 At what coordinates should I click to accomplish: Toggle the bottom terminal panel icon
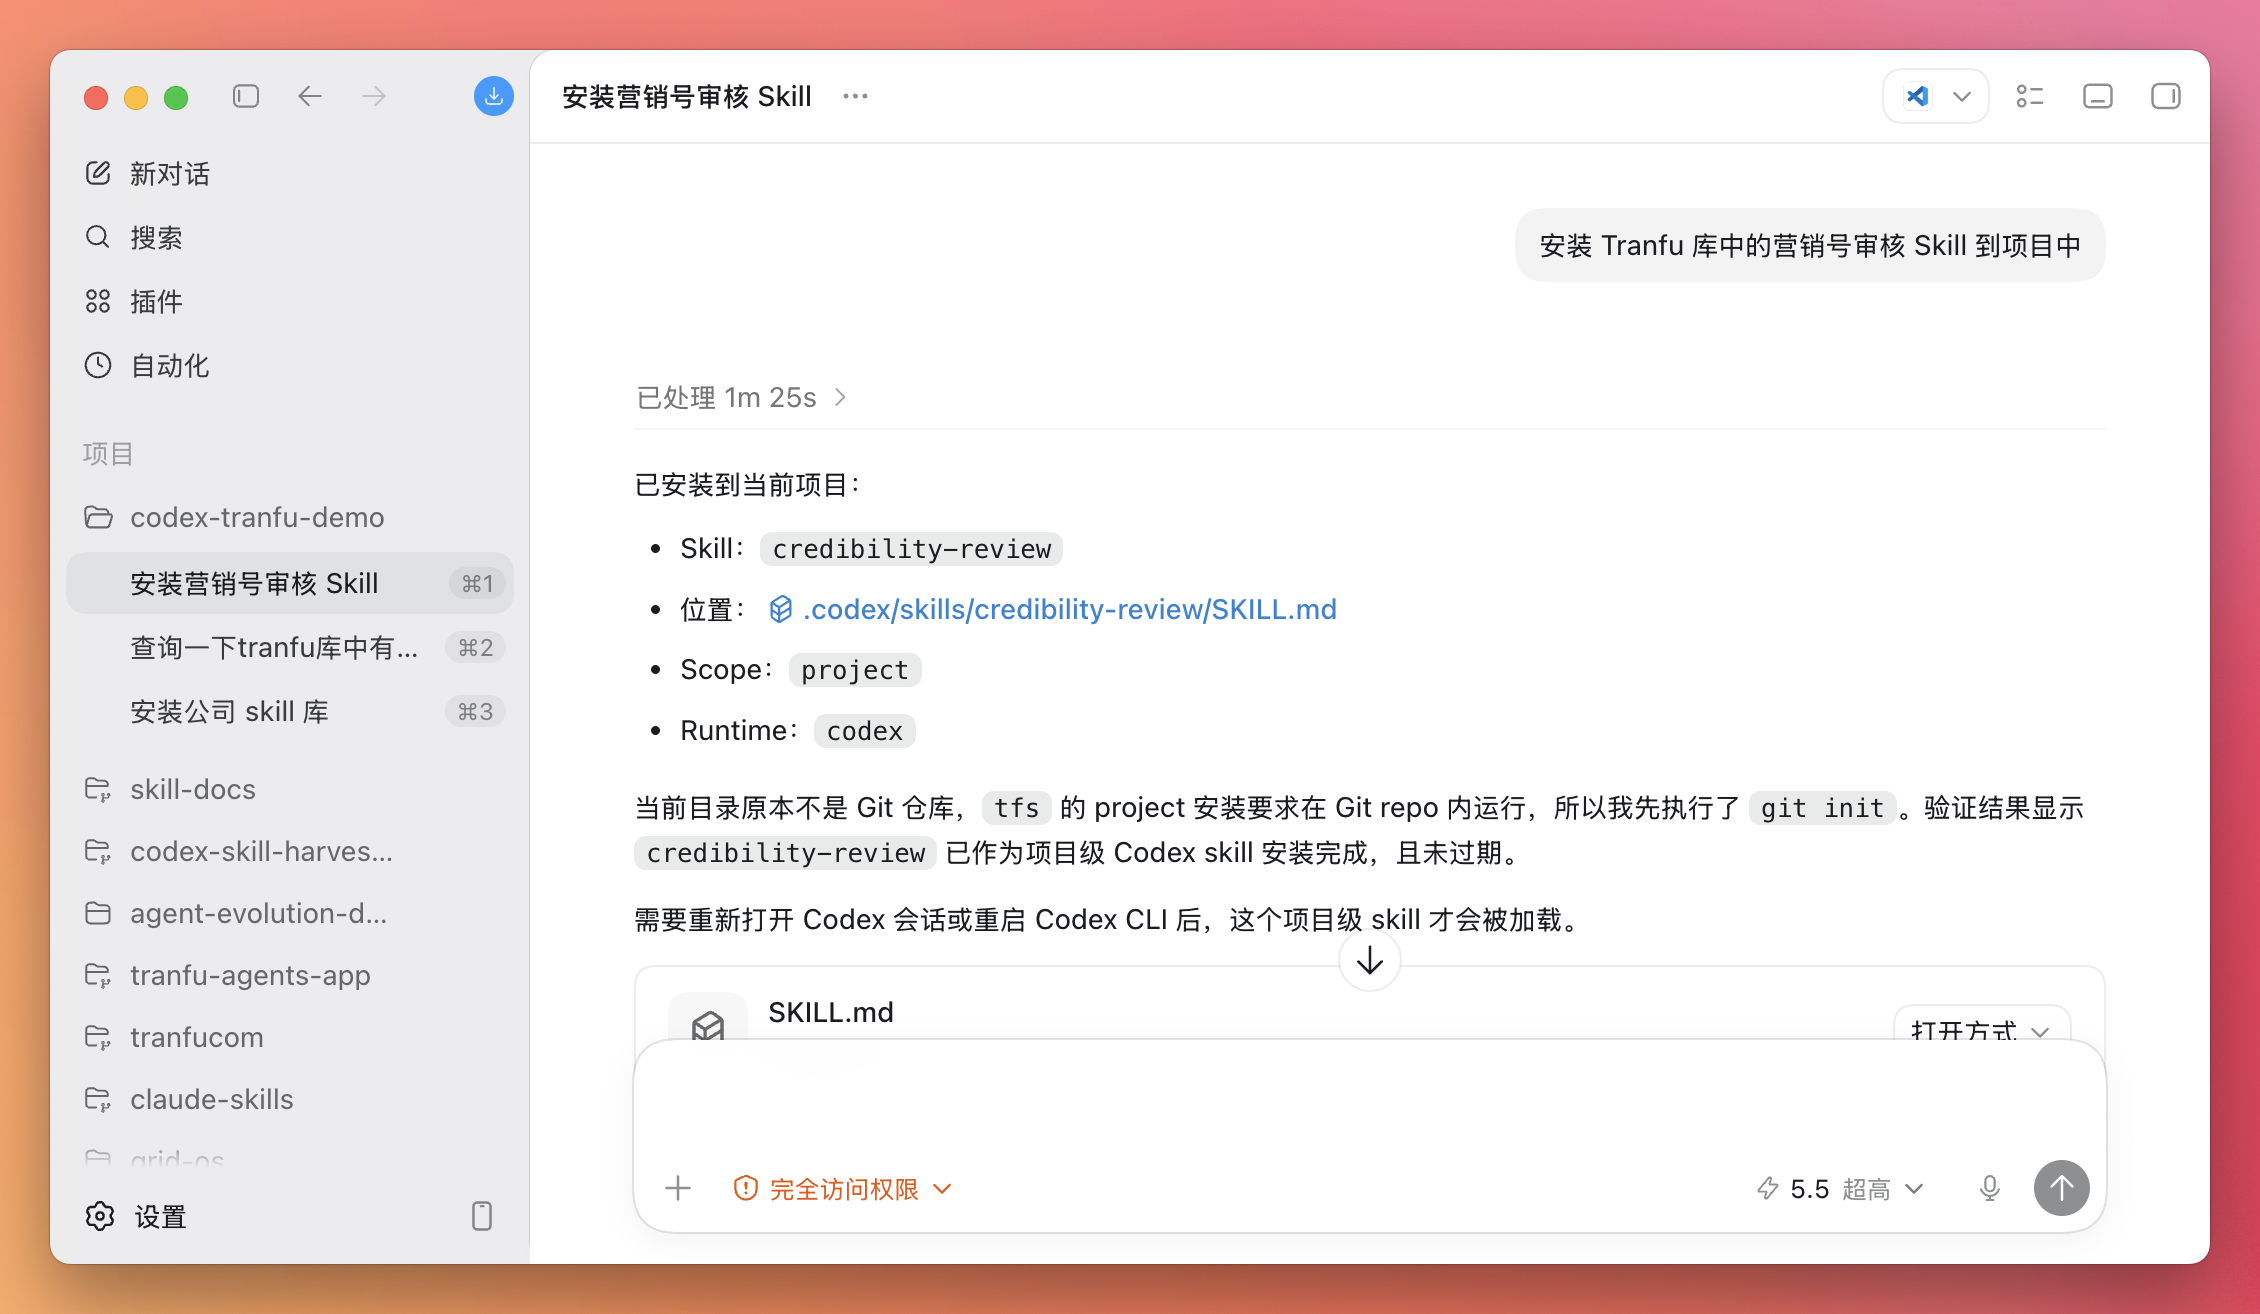[2098, 96]
